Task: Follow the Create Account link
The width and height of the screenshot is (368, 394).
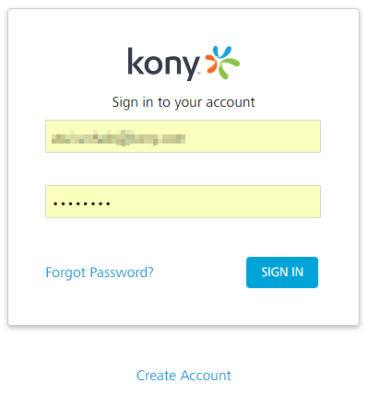Action: pyautogui.click(x=183, y=375)
